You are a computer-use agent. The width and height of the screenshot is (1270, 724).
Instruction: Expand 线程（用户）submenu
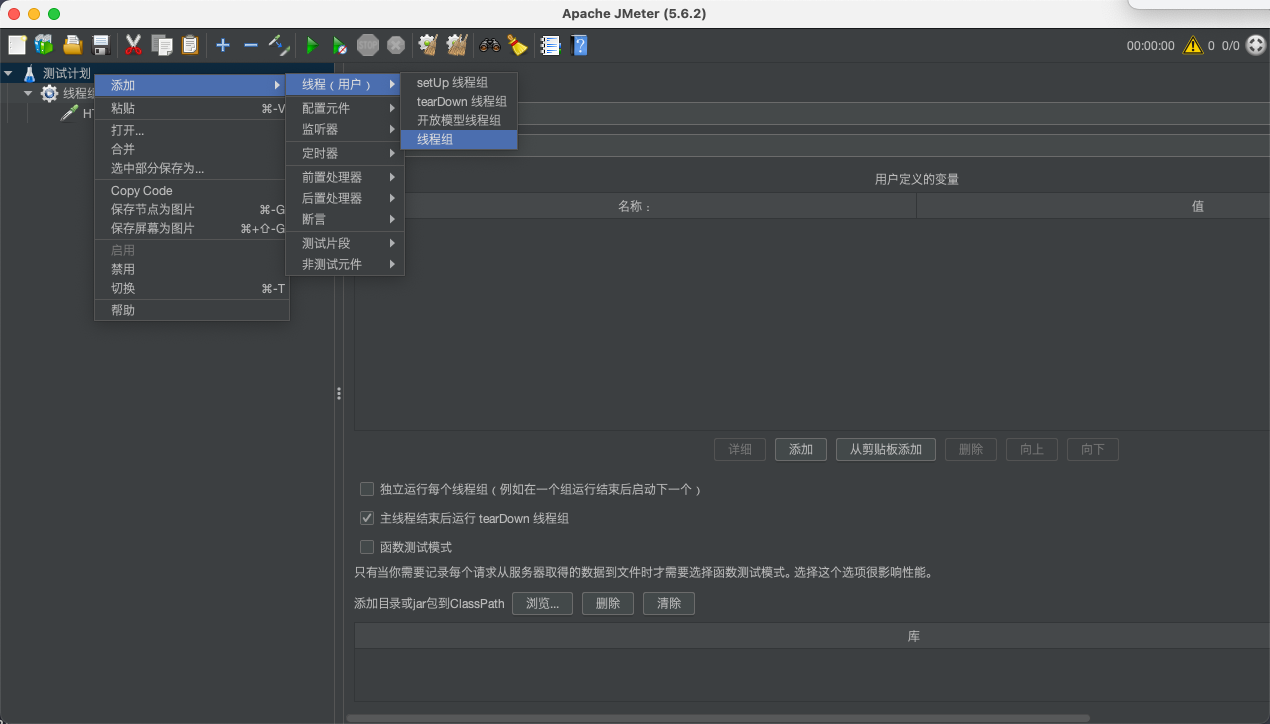tap(344, 85)
